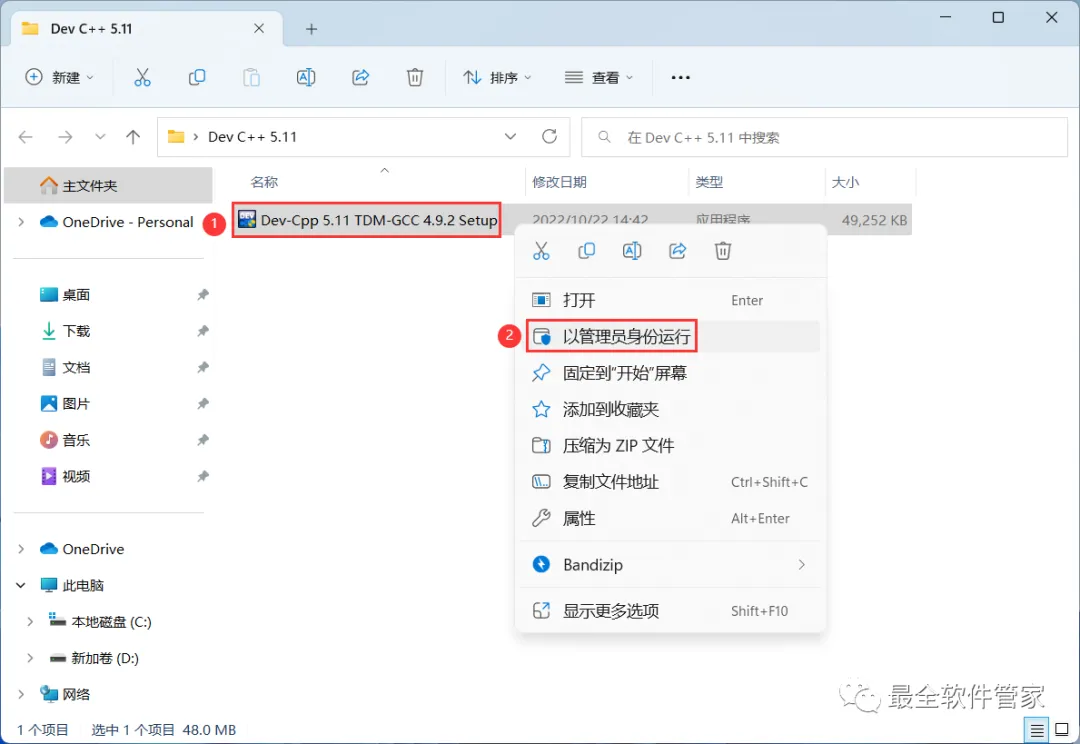This screenshot has height=744, width=1080.
Task: Open recent locations chevron dropdown
Action: (101, 137)
